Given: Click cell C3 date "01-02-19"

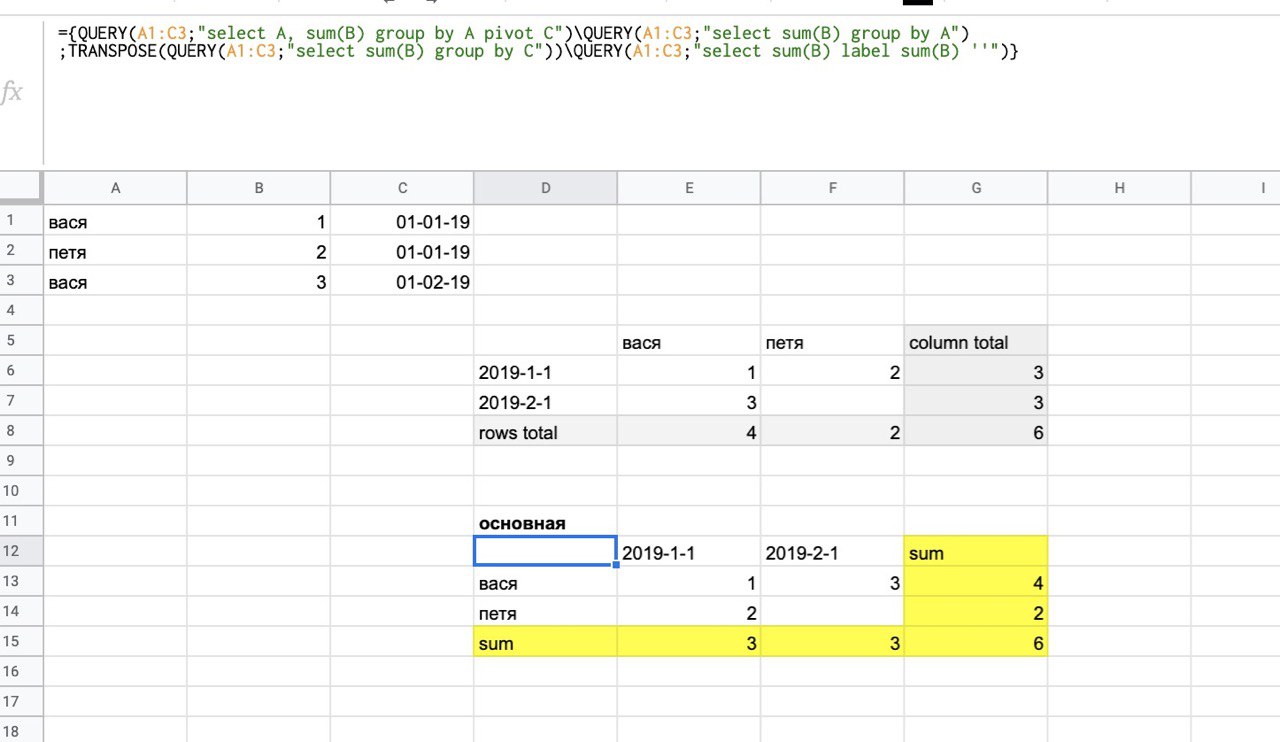Looking at the screenshot, I should click(402, 281).
